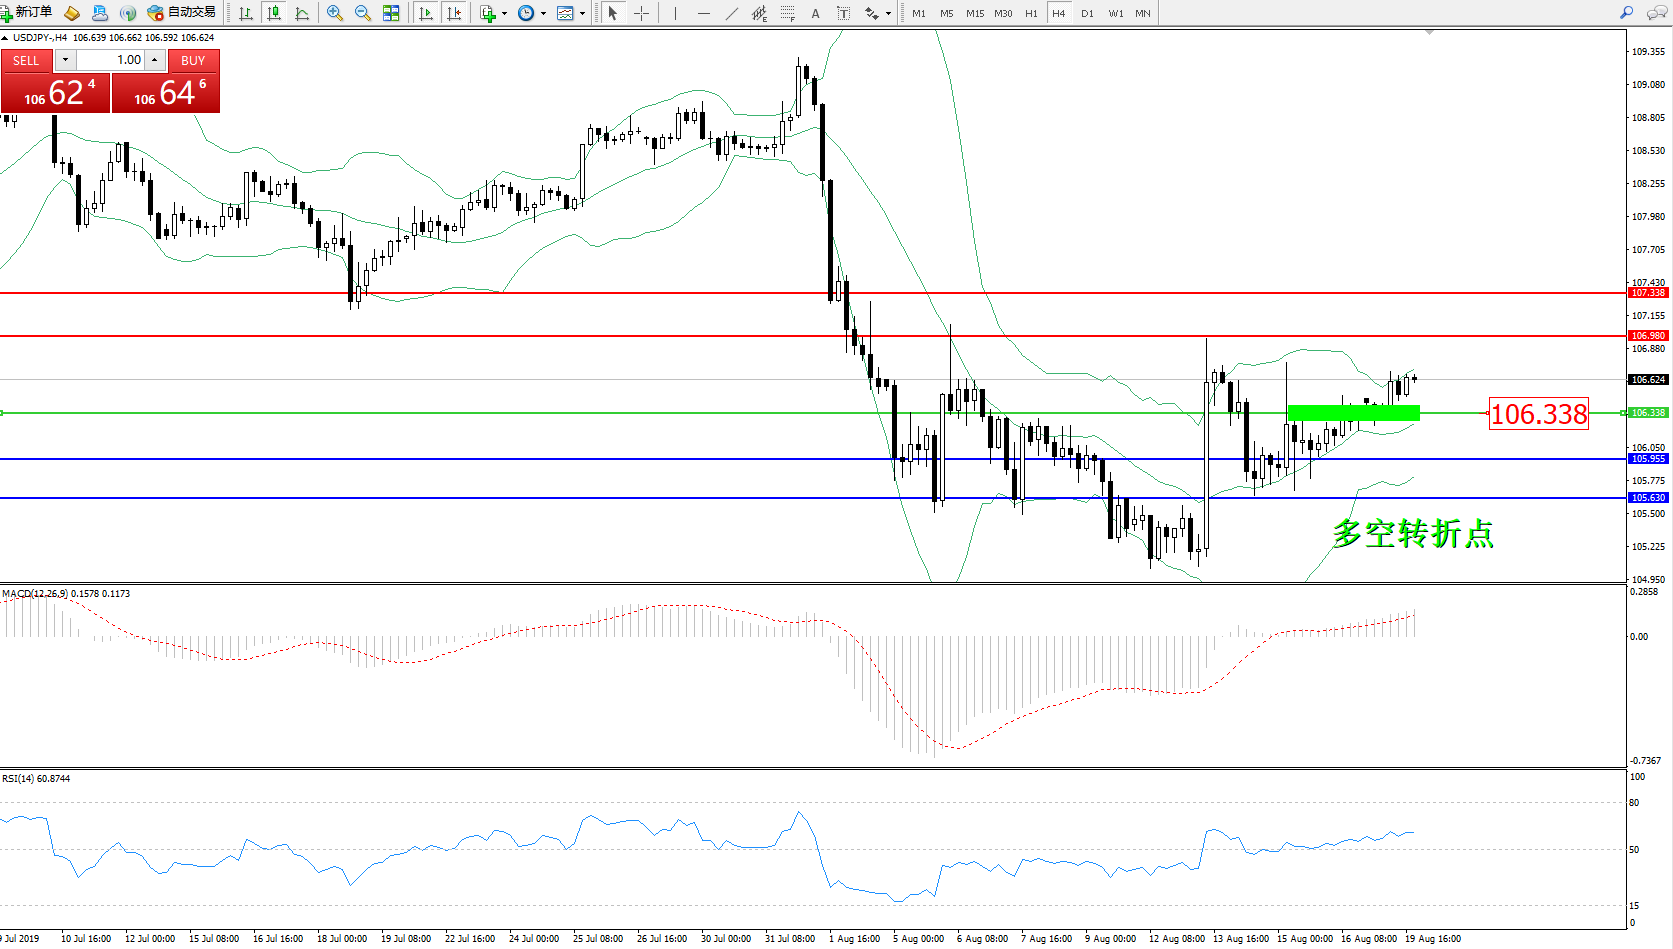Image resolution: width=1673 pixels, height=949 pixels.
Task: Select the Crosshair tool
Action: coord(641,13)
